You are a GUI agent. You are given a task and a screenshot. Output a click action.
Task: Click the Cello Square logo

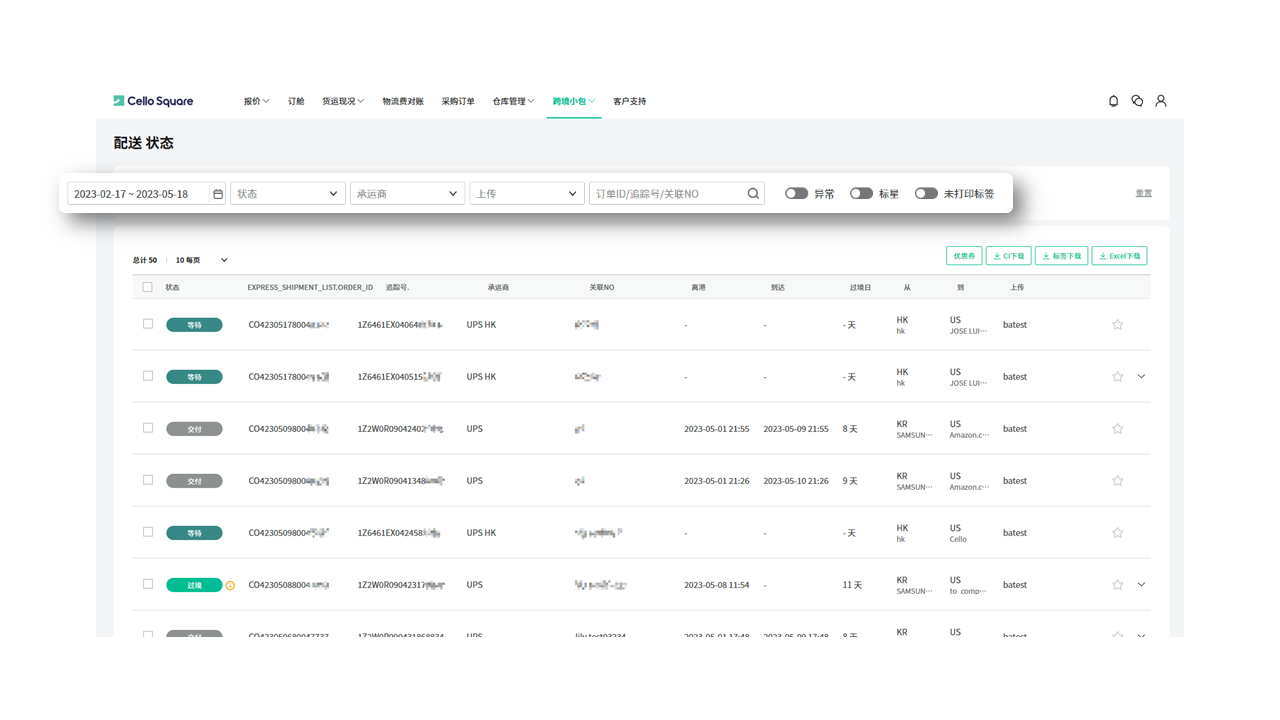coord(153,101)
